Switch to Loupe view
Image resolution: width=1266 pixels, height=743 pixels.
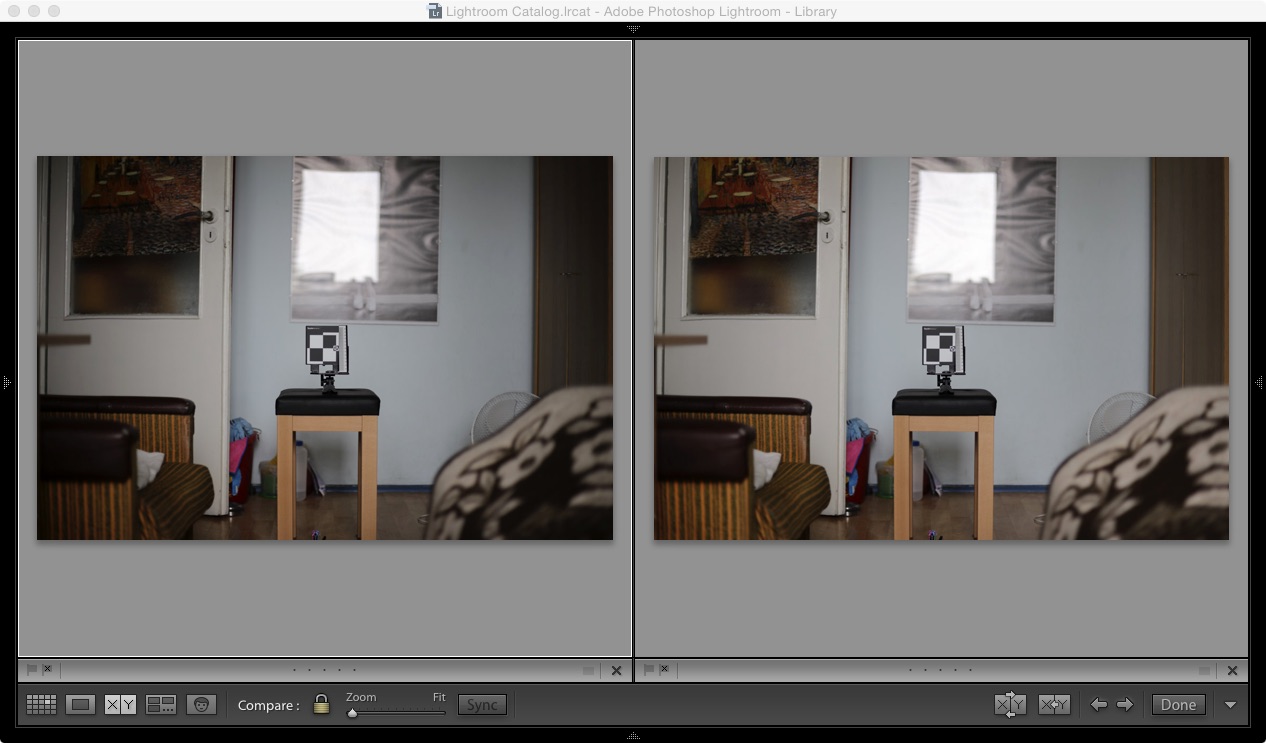tap(80, 705)
